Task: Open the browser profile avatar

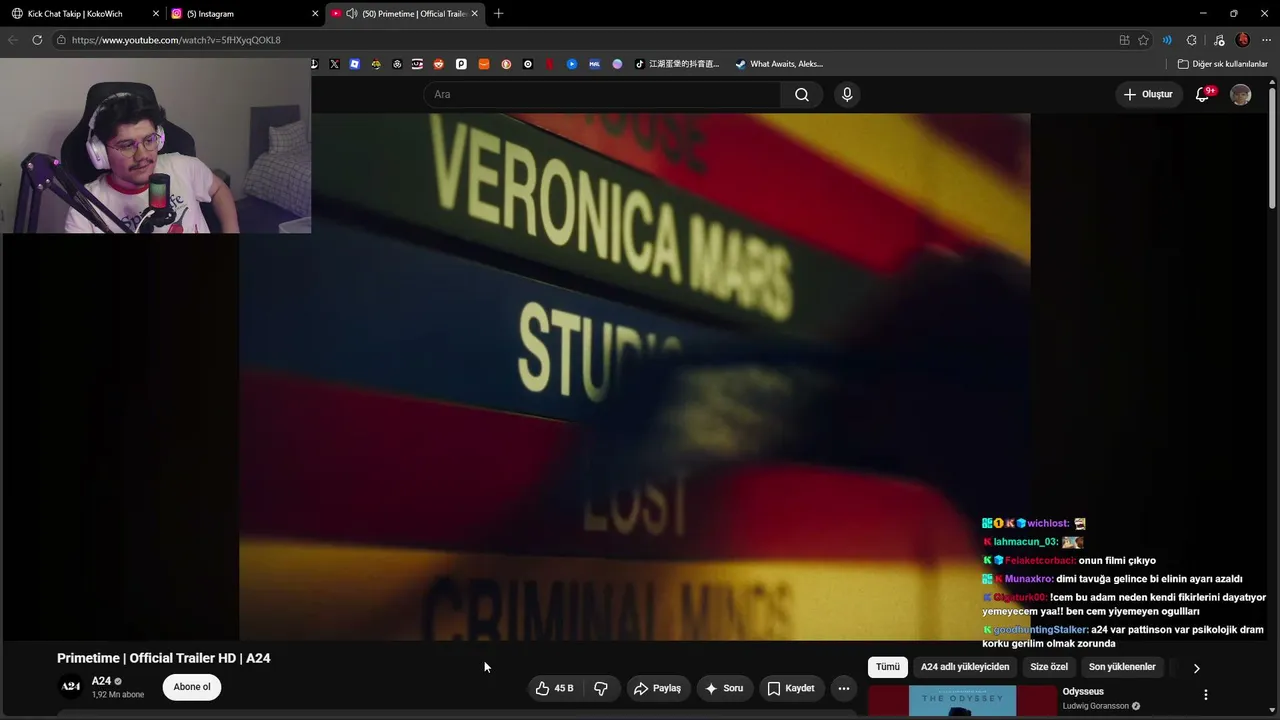Action: pos(1243,40)
